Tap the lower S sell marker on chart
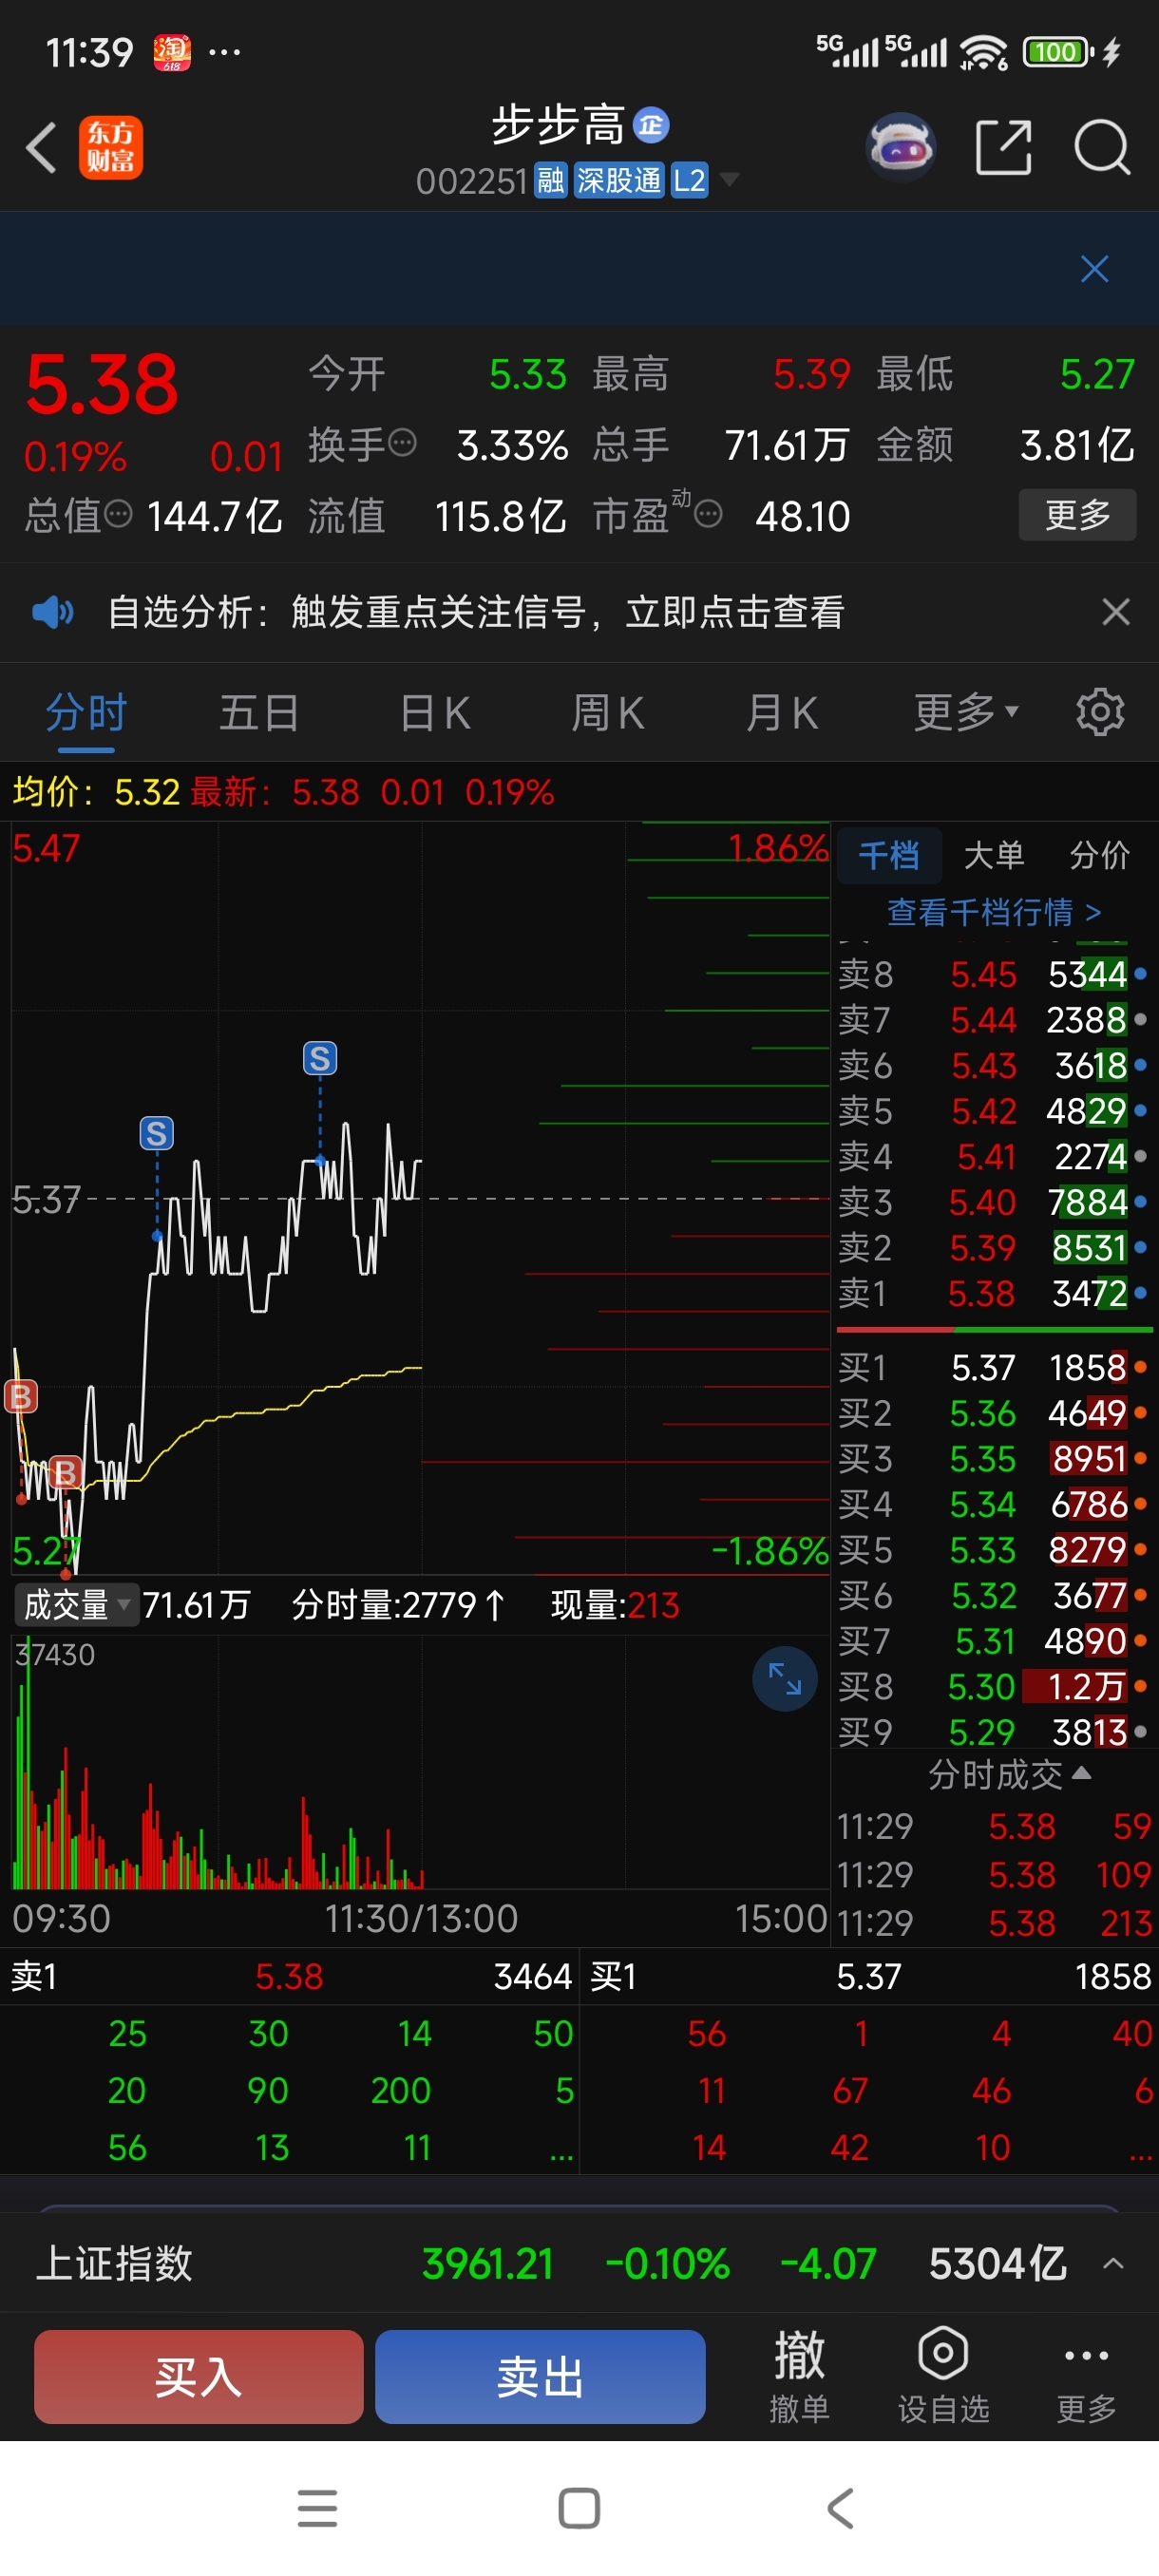 [156, 1133]
